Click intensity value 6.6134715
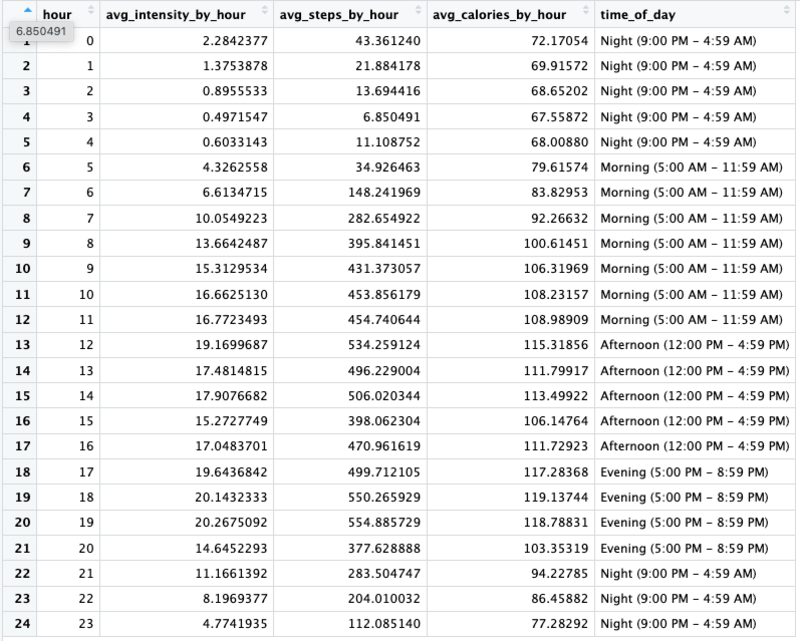This screenshot has width=800, height=641. (x=235, y=192)
